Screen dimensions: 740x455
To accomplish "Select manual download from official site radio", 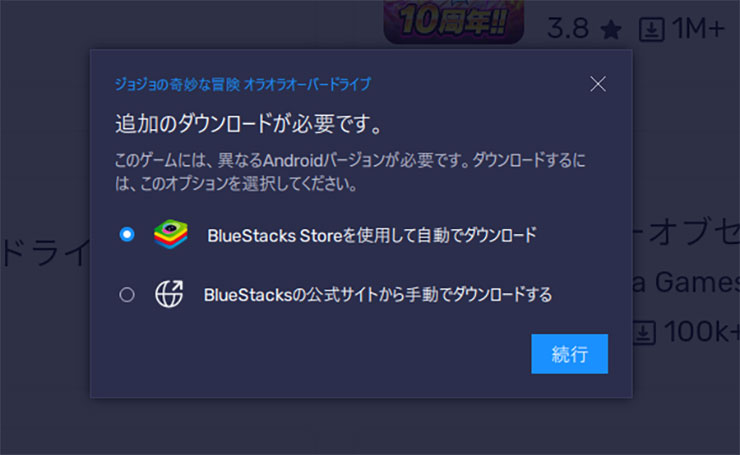I will [x=126, y=295].
